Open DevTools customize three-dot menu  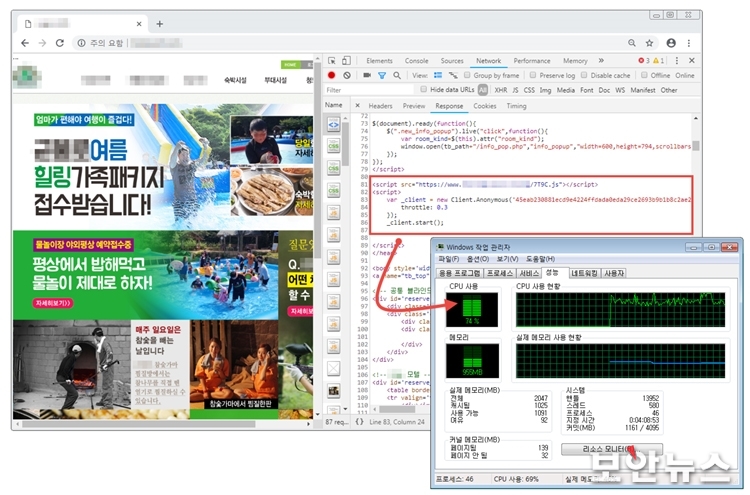[676, 61]
